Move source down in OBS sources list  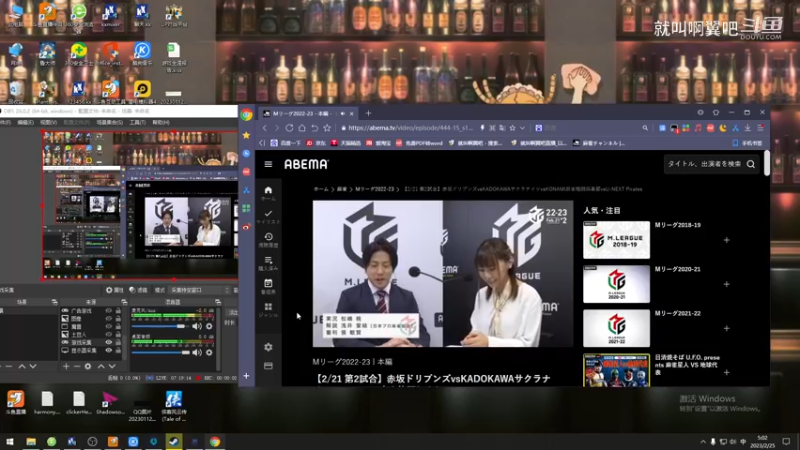[112, 366]
